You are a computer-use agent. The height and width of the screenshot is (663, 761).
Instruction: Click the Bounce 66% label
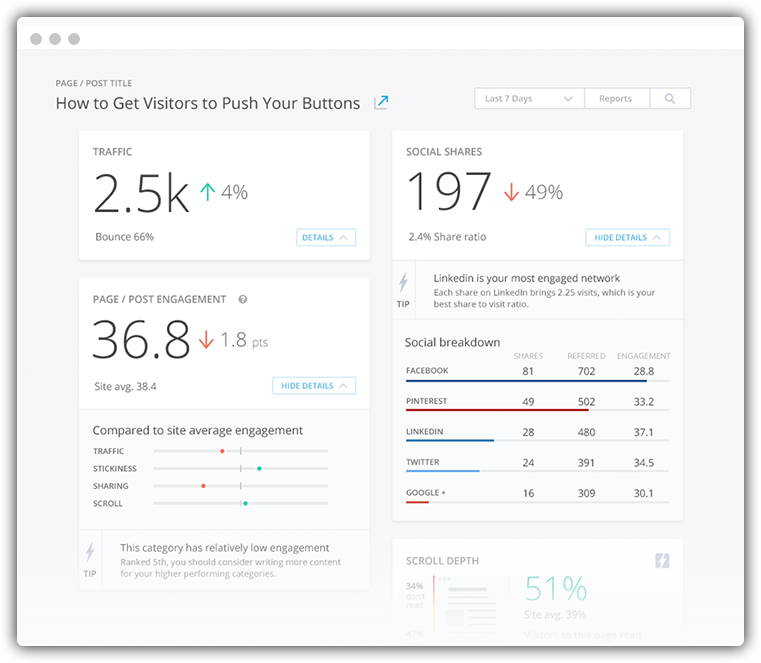124,237
